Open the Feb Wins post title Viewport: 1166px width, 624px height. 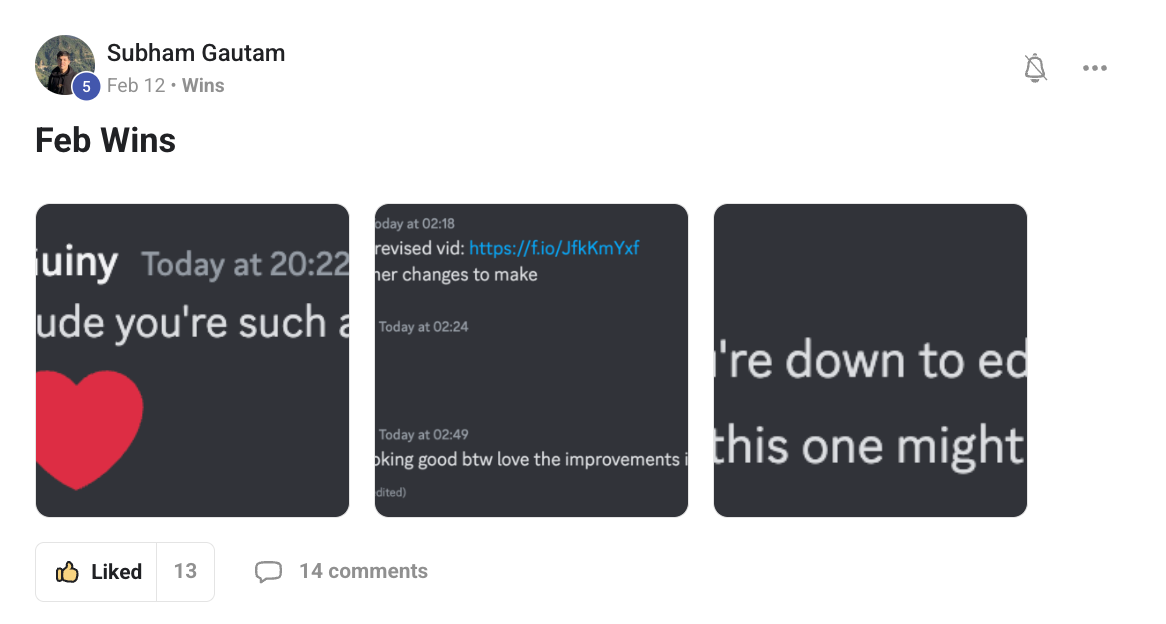(106, 141)
